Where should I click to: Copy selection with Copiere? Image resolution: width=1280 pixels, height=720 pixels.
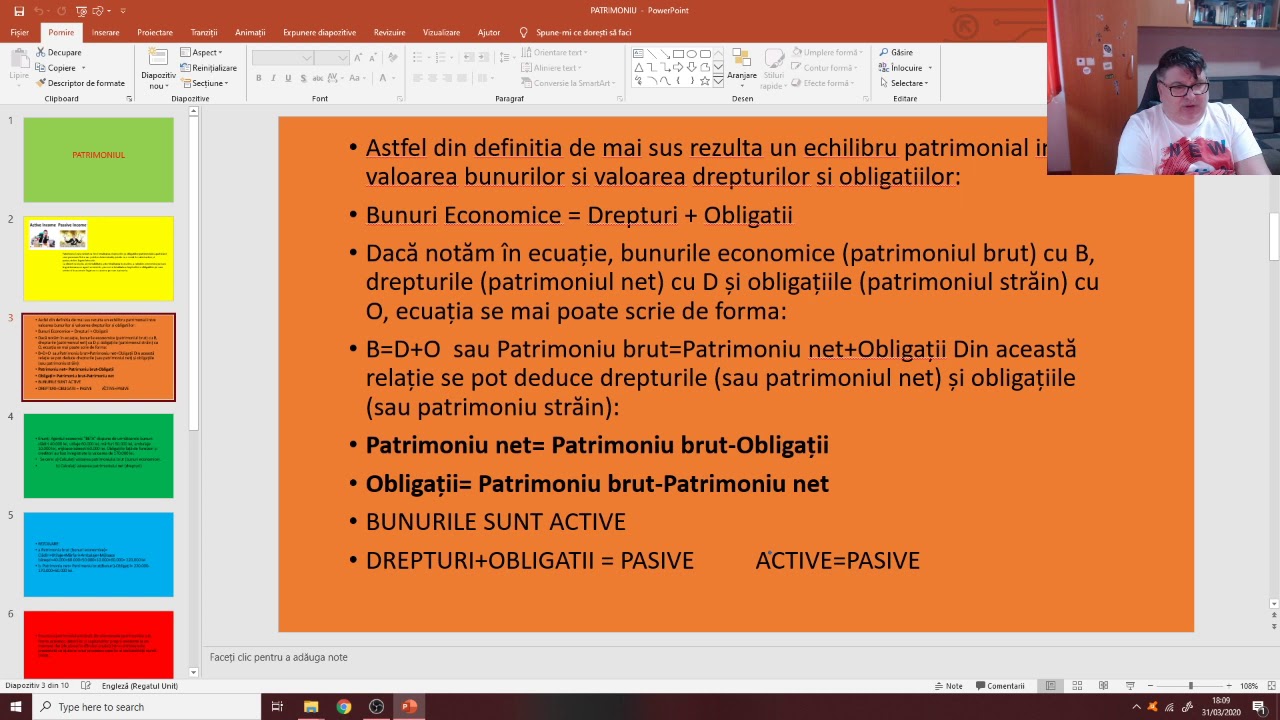56,68
